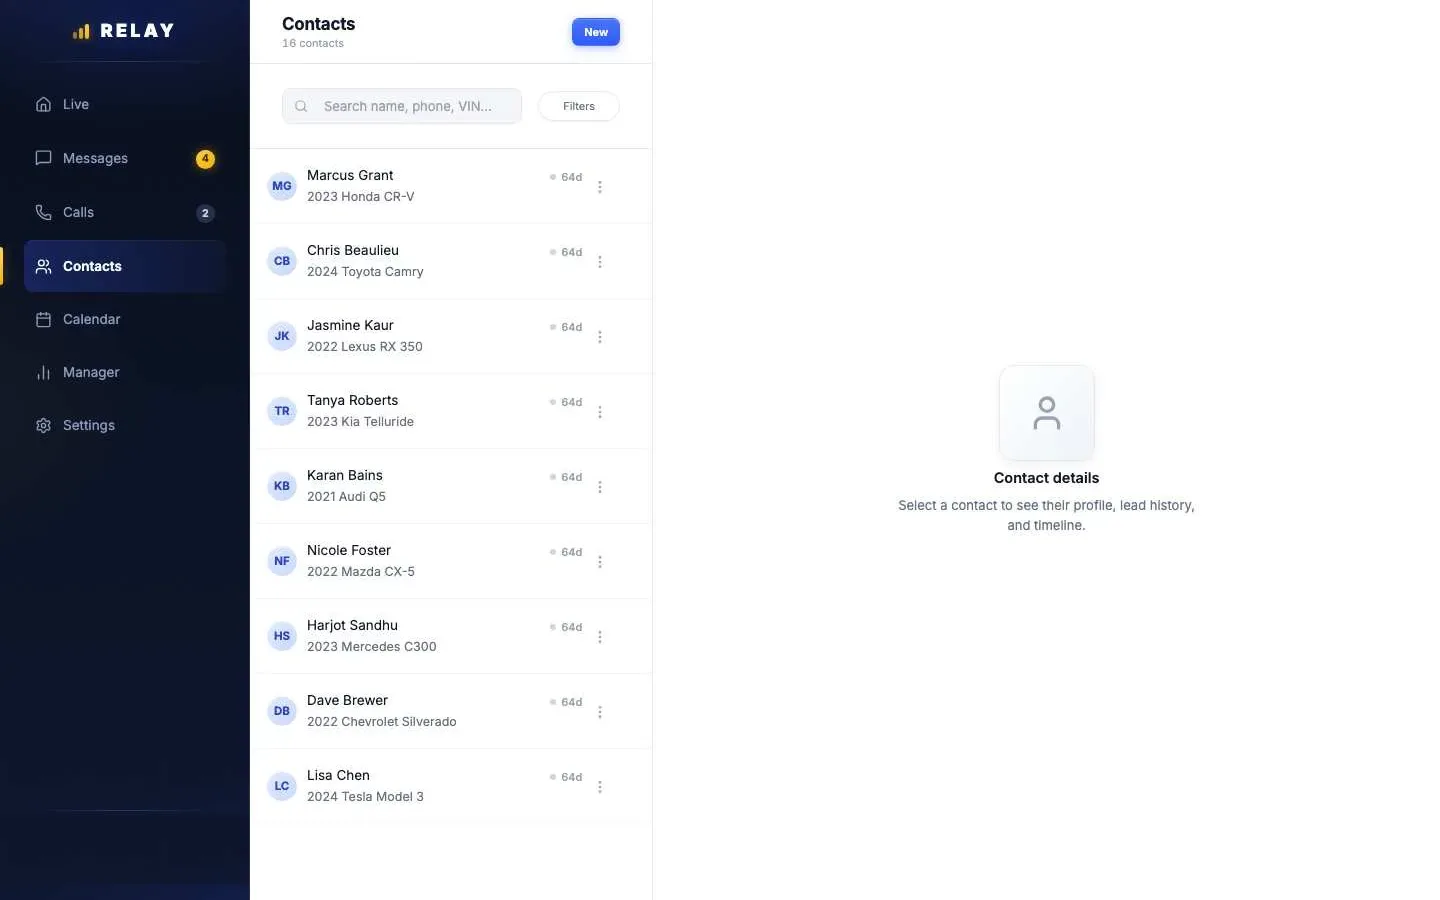Select Contacts in the sidebar

click(125, 266)
